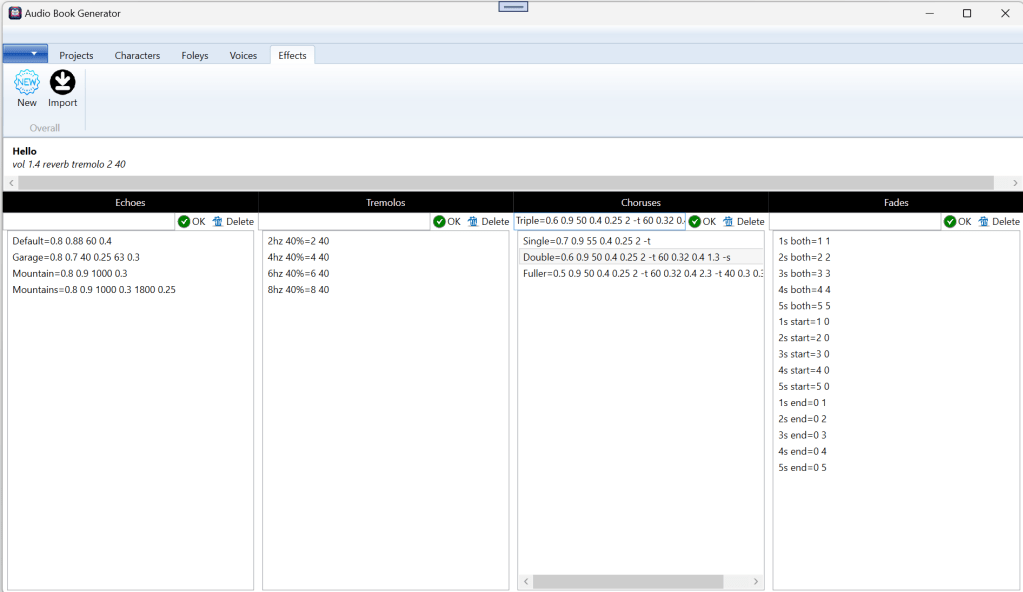The height and width of the screenshot is (592, 1023).
Task: Switch to the Projects tab
Action: (x=76, y=55)
